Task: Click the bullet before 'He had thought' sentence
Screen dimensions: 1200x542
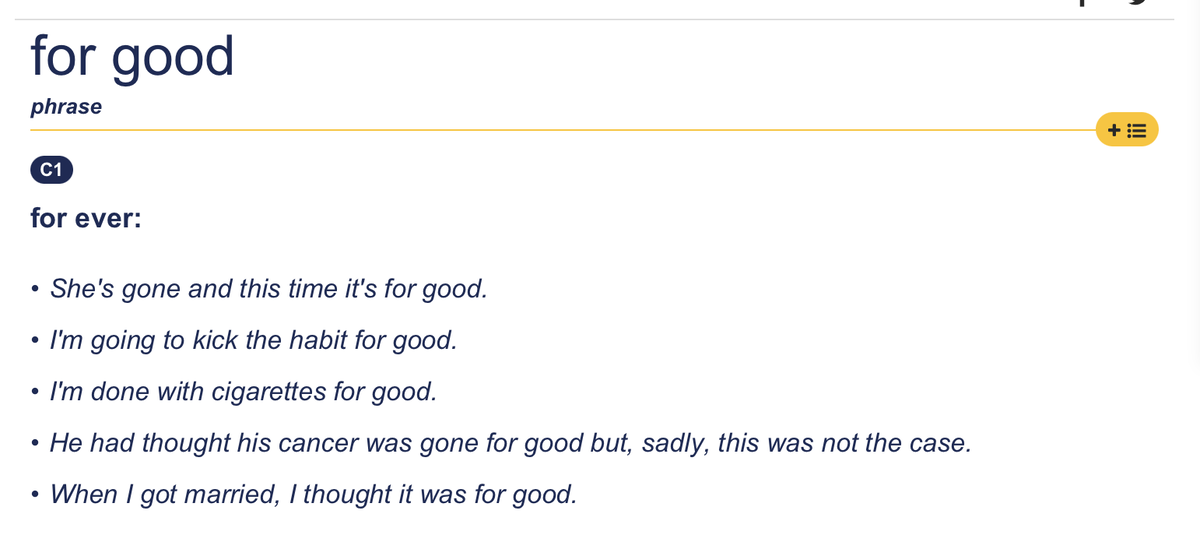Action: pyautogui.click(x=35, y=444)
